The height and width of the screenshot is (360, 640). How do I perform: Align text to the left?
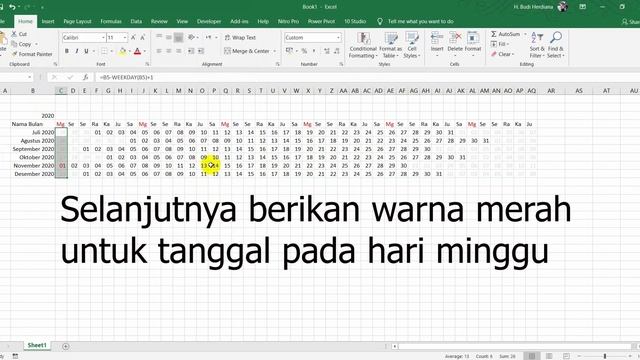point(159,51)
